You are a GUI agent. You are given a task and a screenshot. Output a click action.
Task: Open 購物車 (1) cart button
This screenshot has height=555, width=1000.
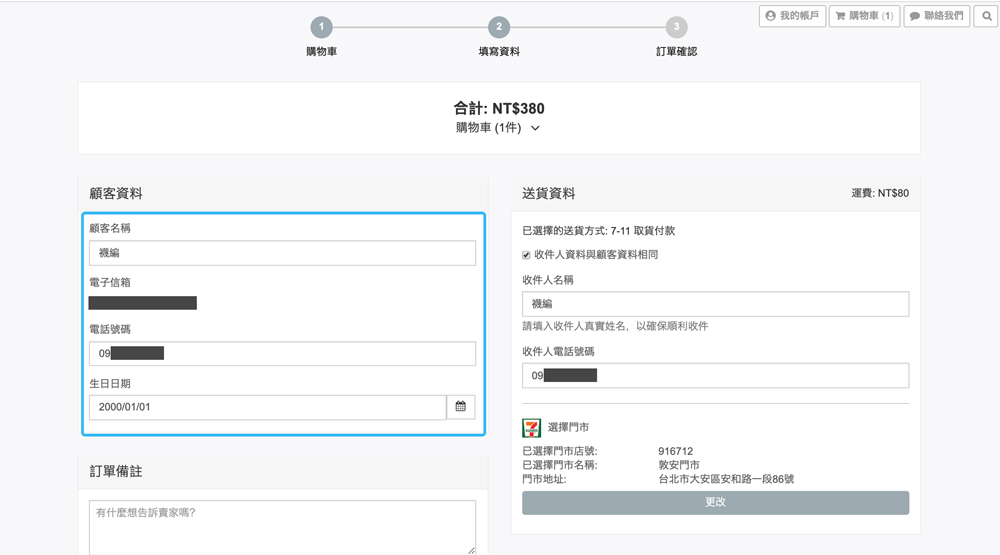(864, 16)
